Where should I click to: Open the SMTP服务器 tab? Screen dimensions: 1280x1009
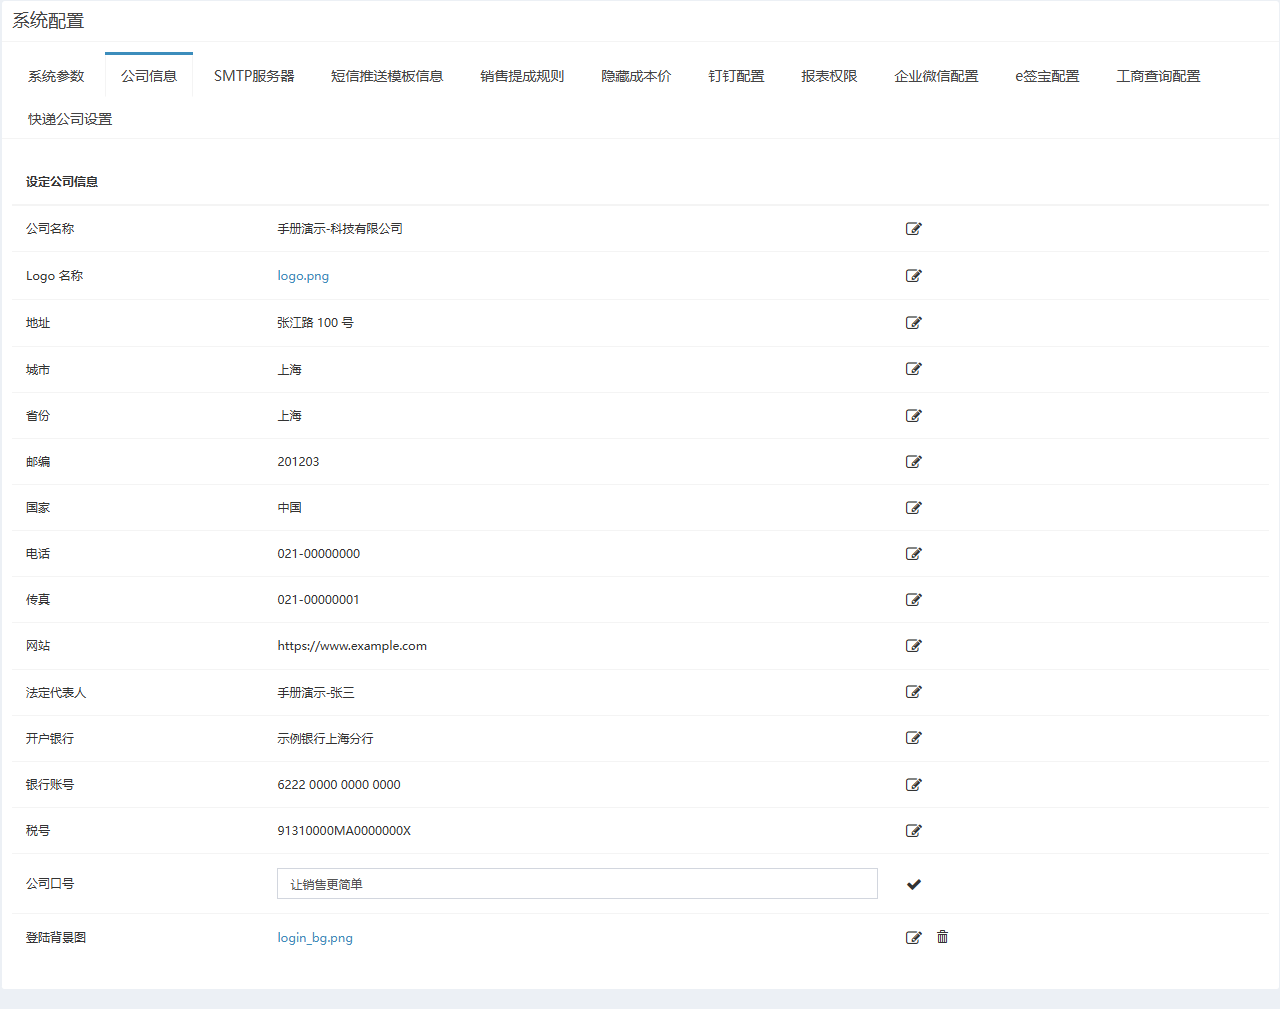tap(254, 76)
